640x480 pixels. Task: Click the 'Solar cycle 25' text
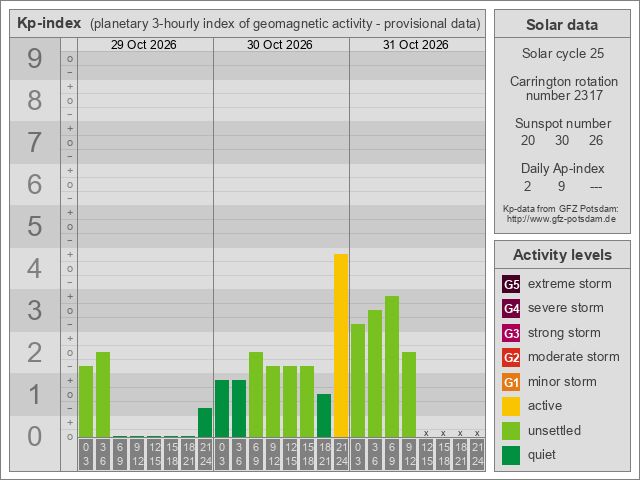click(562, 53)
